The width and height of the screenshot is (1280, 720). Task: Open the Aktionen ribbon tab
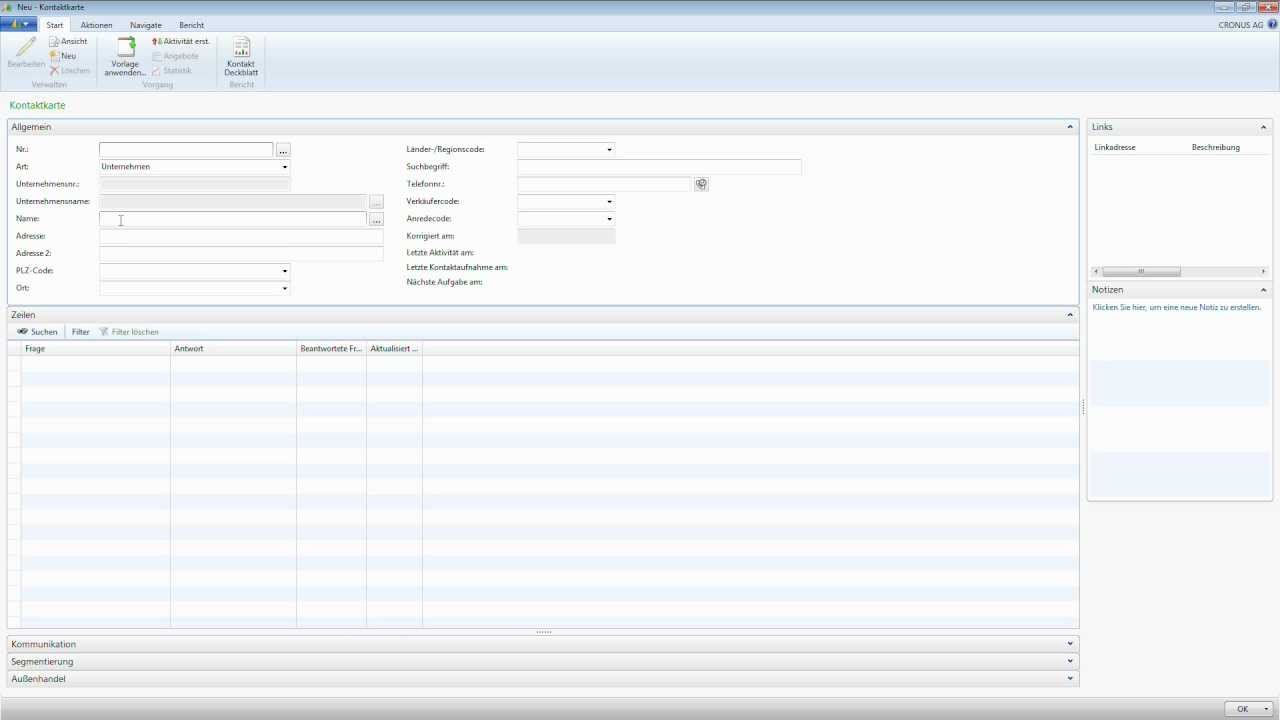click(x=96, y=25)
